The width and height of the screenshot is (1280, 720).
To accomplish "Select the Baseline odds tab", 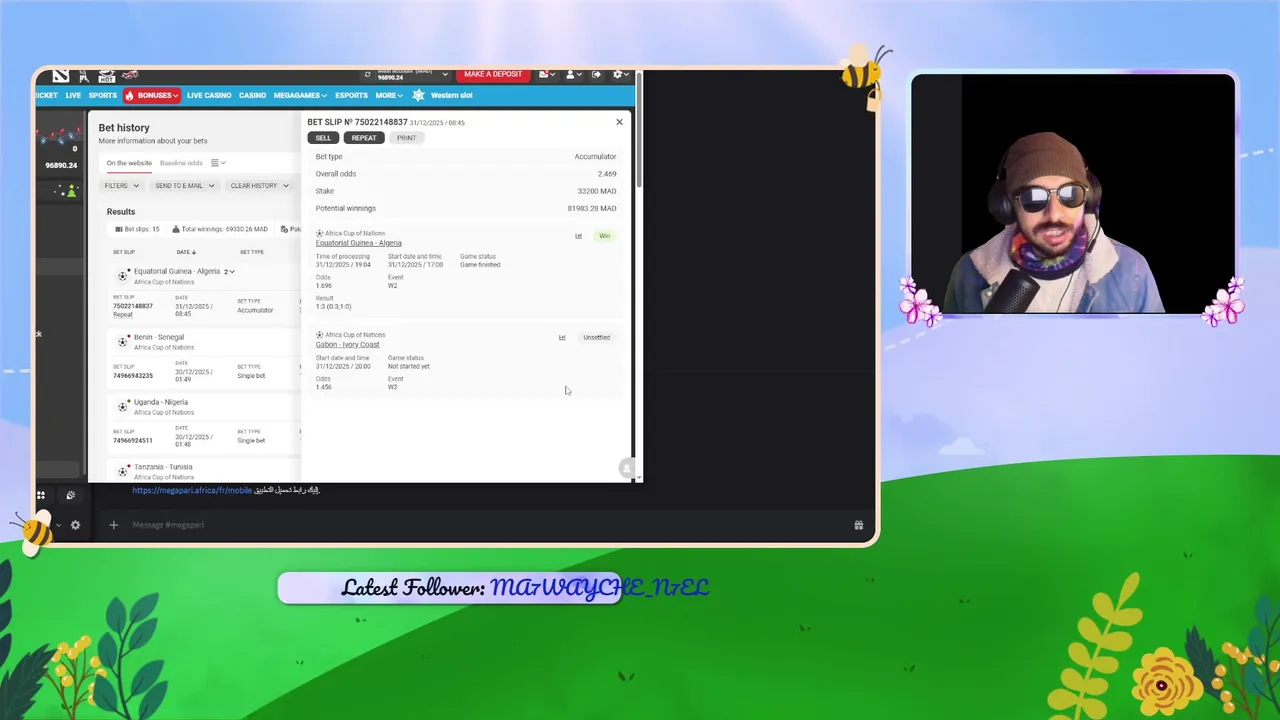I will pos(181,163).
